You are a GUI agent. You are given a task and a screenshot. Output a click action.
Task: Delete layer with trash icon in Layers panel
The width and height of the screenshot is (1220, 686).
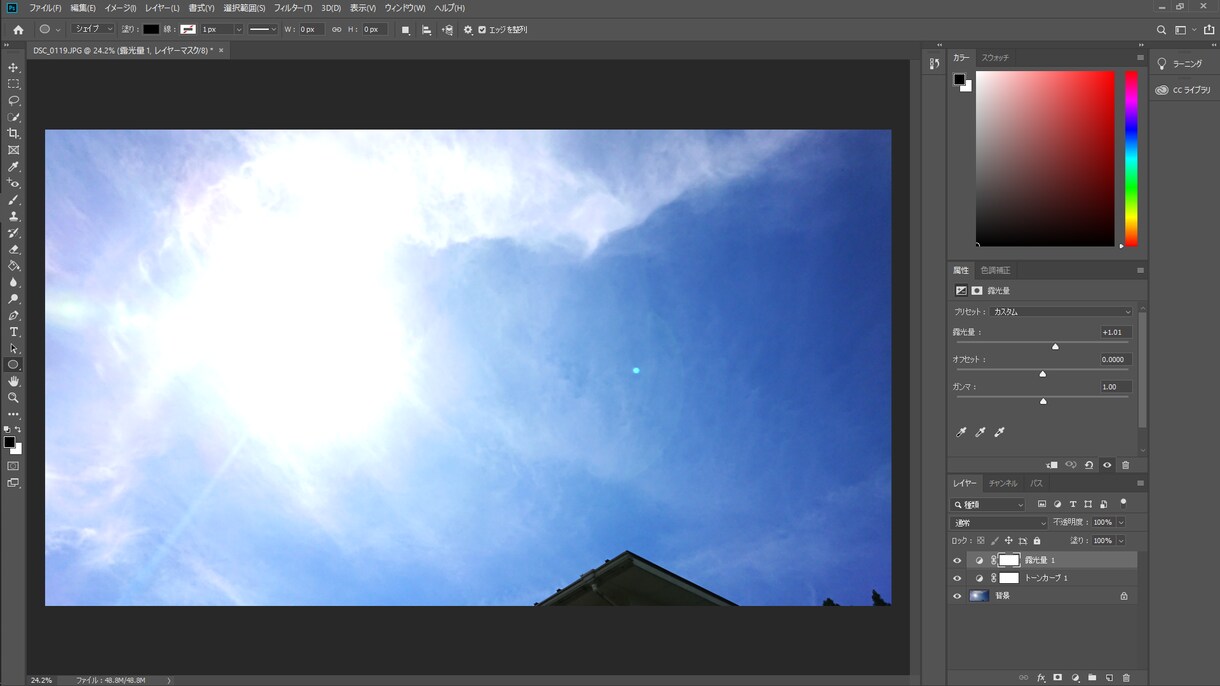[1126, 678]
